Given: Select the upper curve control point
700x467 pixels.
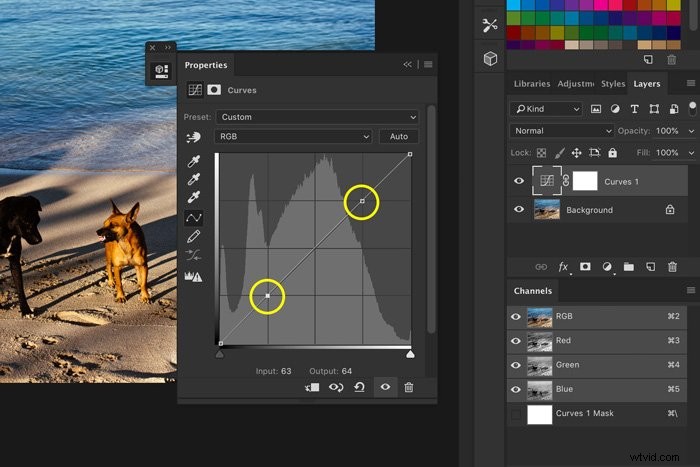Looking at the screenshot, I should [x=362, y=201].
